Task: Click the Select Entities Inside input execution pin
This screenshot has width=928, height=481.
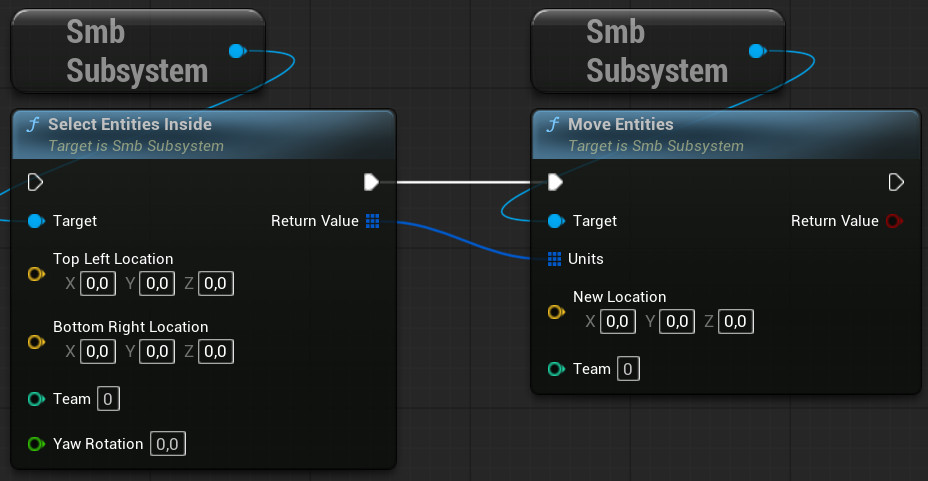Action: pos(36,182)
